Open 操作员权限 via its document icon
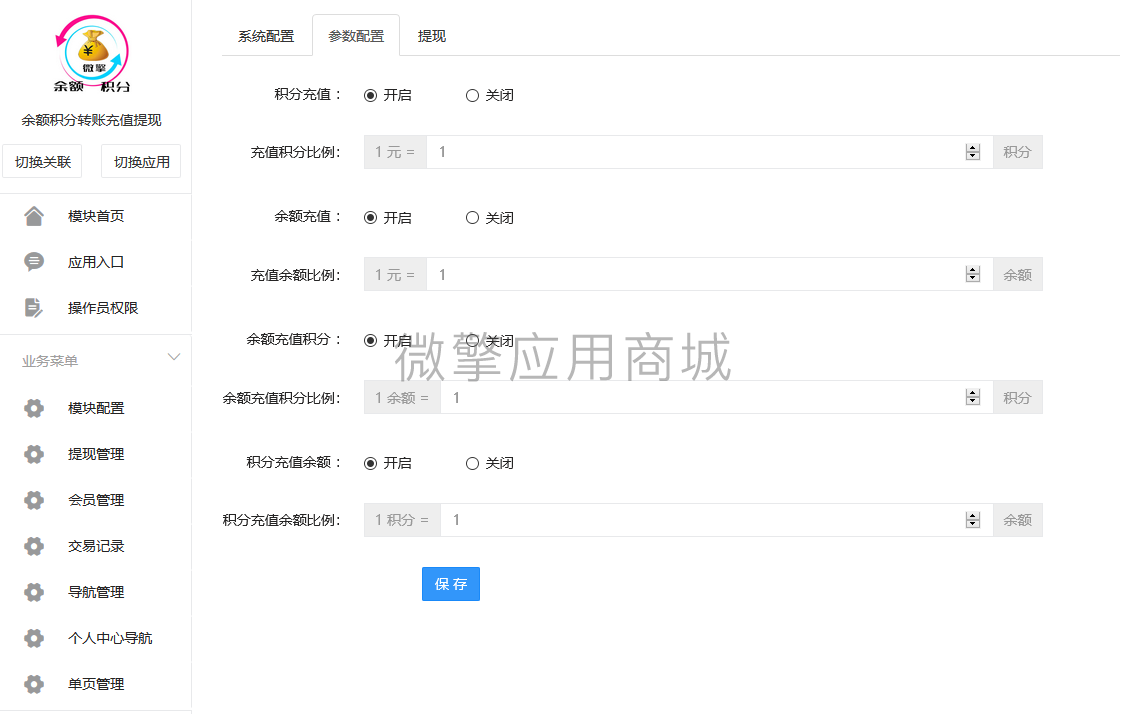The width and height of the screenshot is (1124, 714). pos(34,307)
